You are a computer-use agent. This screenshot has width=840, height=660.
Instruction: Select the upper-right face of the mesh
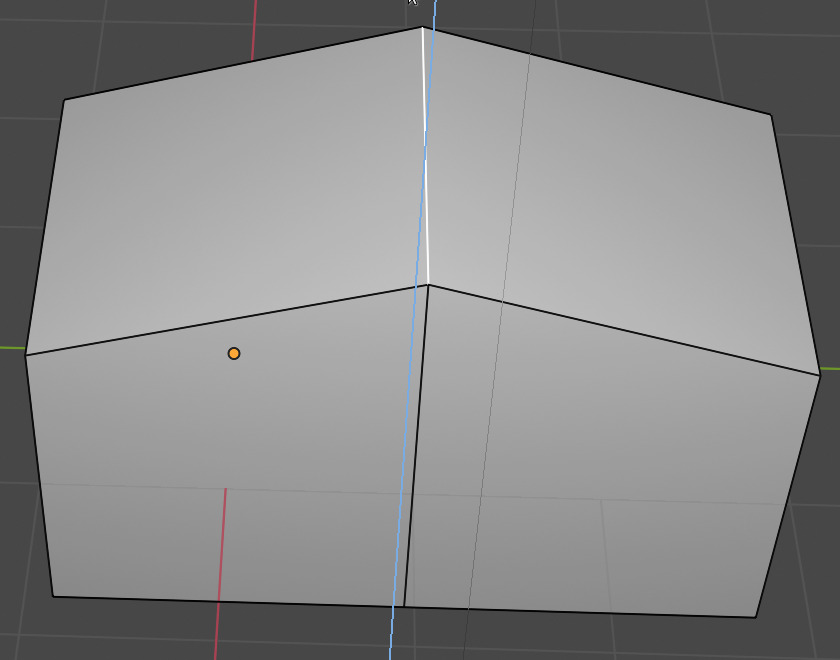click(620, 200)
